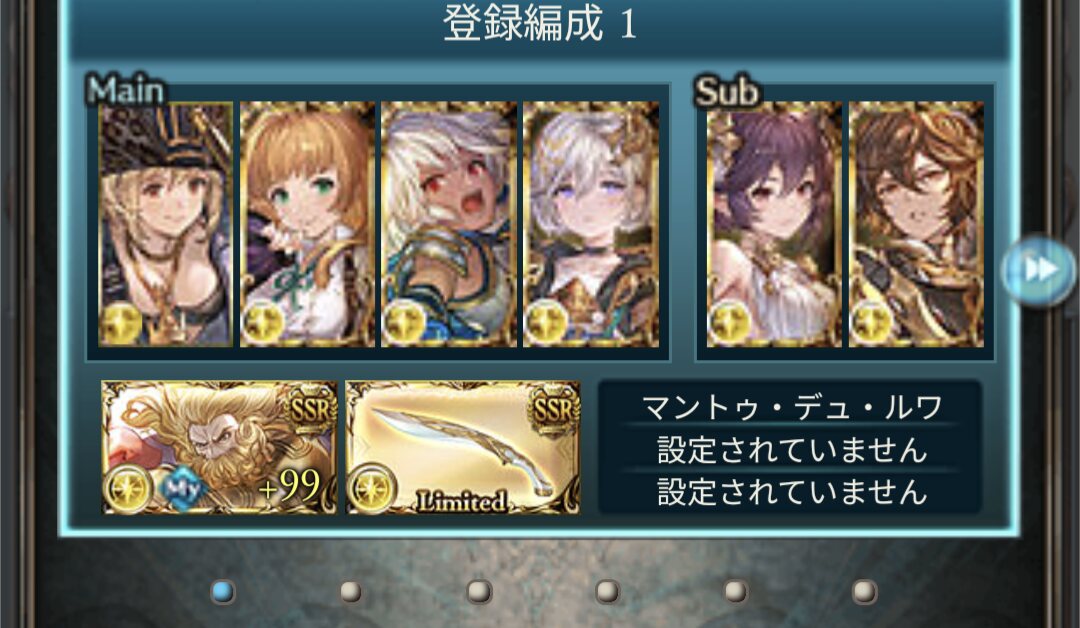Click the 登録編成 1 title header
Image resolution: width=1080 pixels, height=628 pixels.
(540, 24)
